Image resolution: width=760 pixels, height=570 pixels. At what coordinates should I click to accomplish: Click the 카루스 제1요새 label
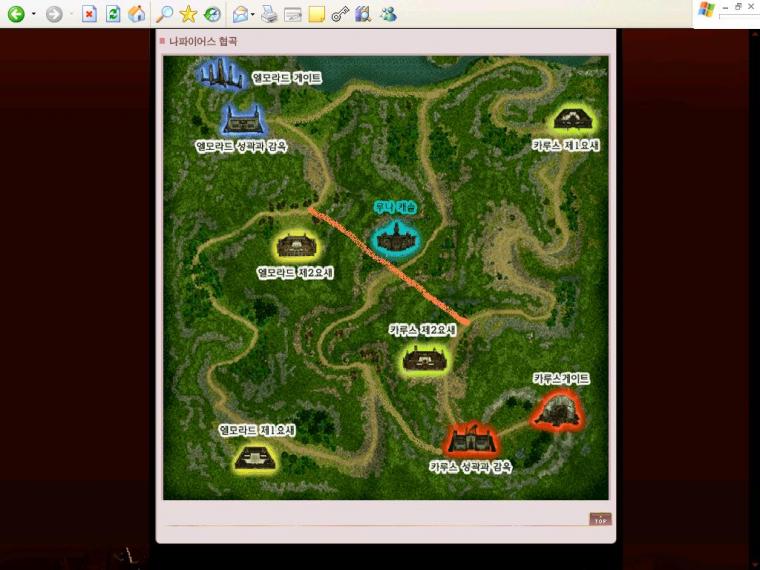[566, 144]
